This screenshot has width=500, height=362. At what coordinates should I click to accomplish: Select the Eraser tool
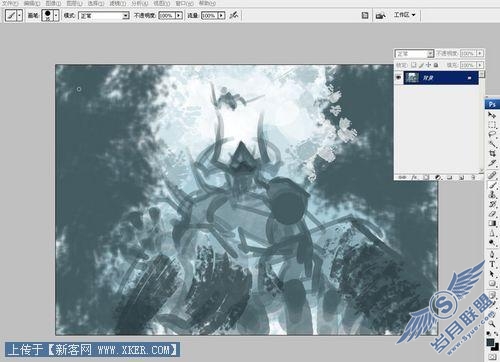tap(492, 214)
